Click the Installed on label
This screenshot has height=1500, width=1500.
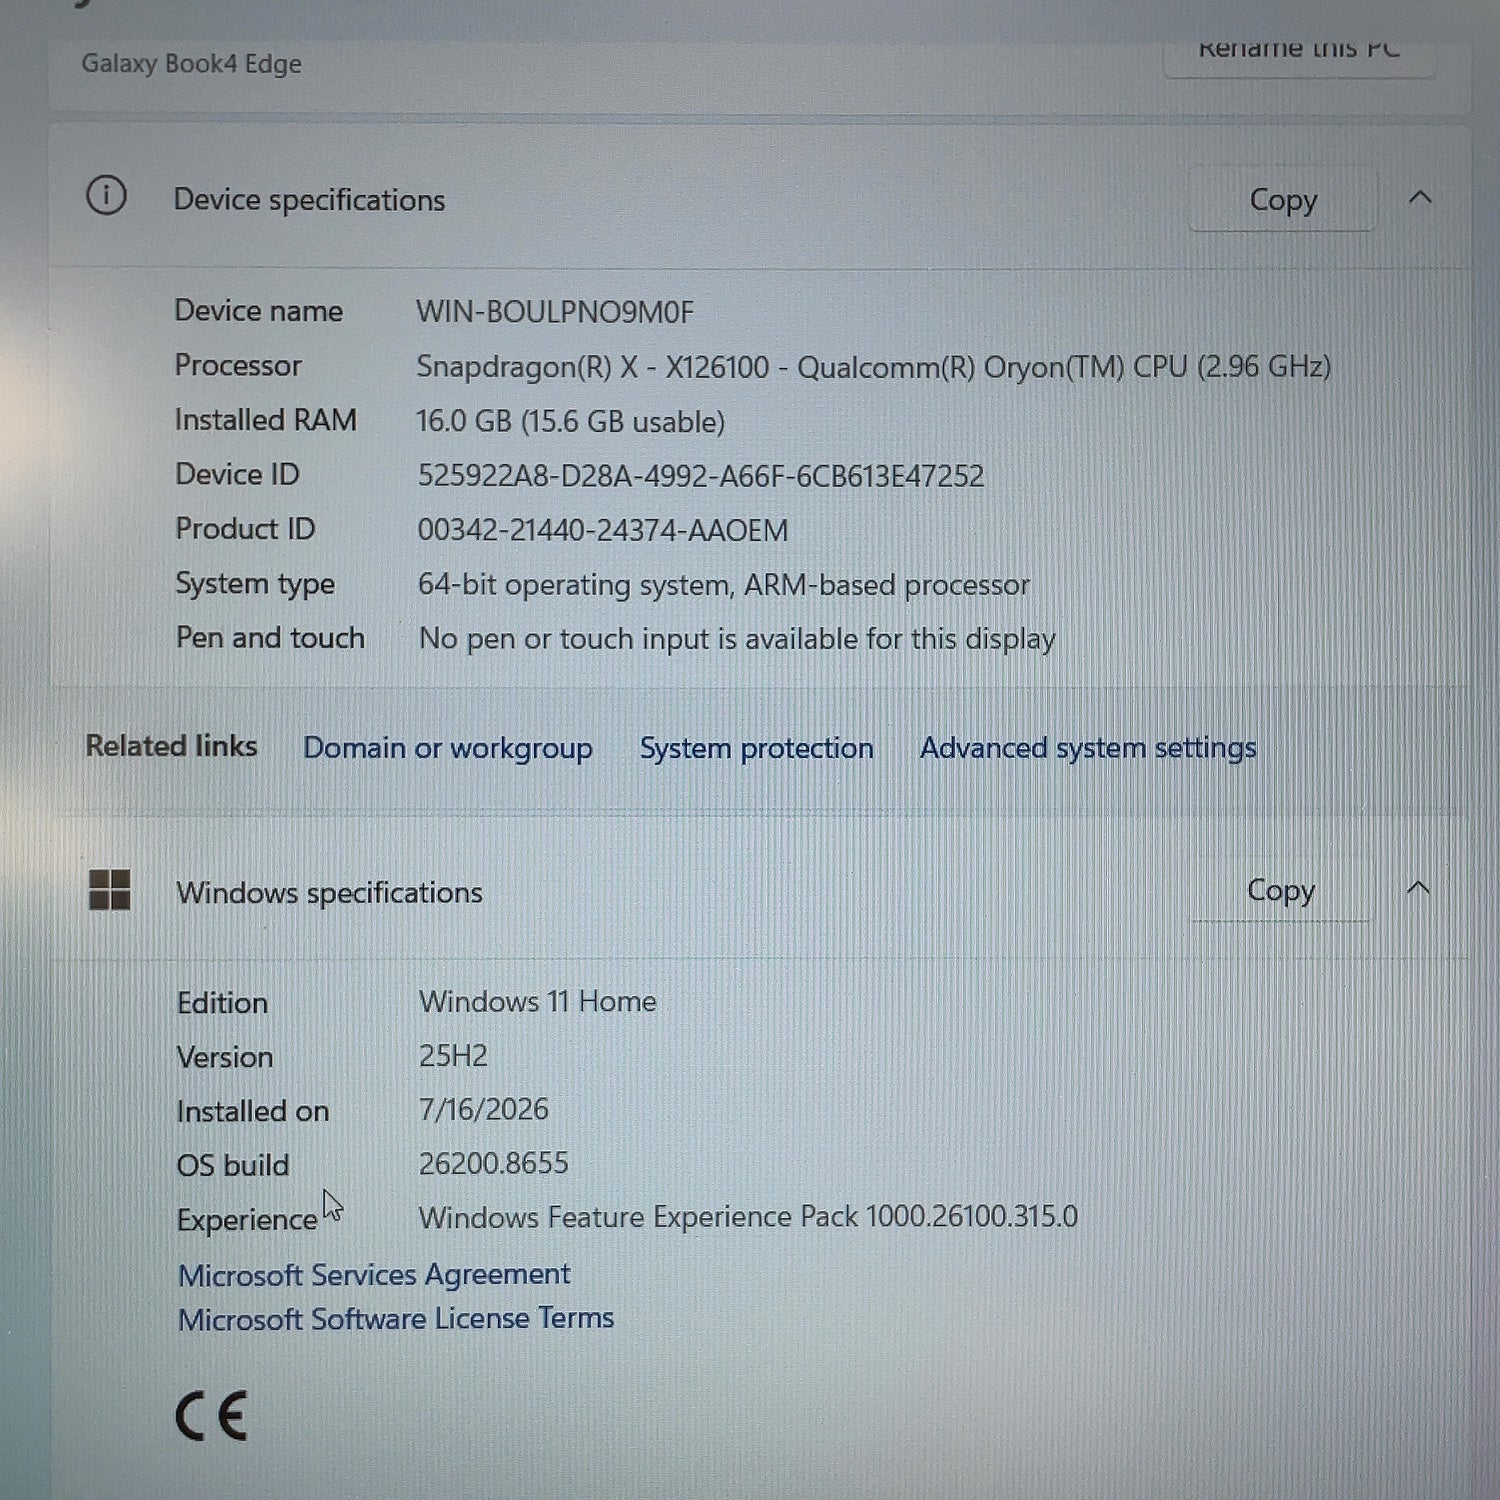click(x=253, y=1112)
